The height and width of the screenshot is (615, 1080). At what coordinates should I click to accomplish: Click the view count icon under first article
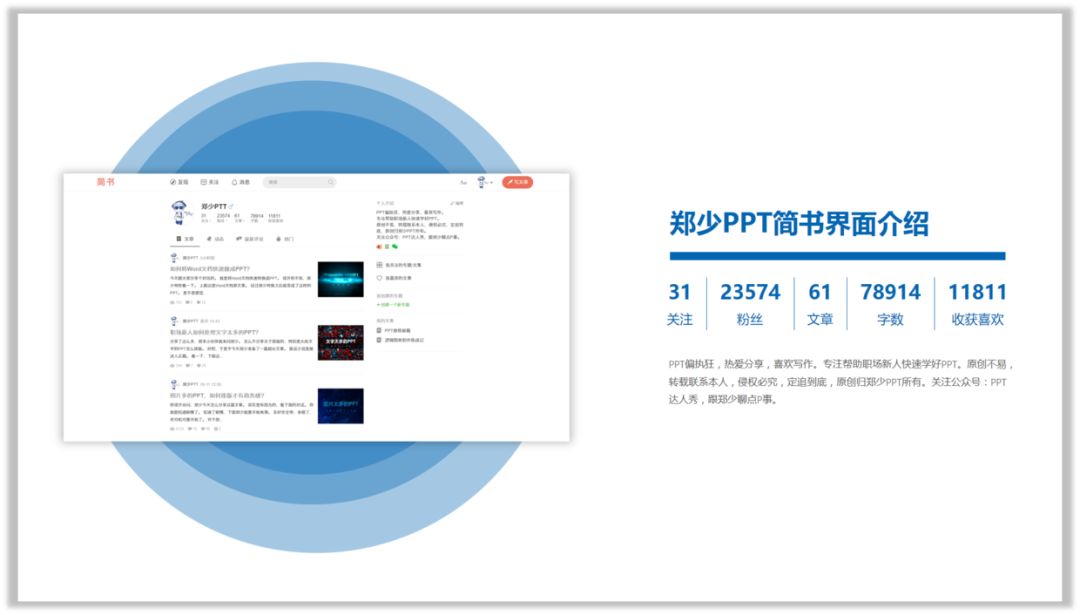click(172, 302)
